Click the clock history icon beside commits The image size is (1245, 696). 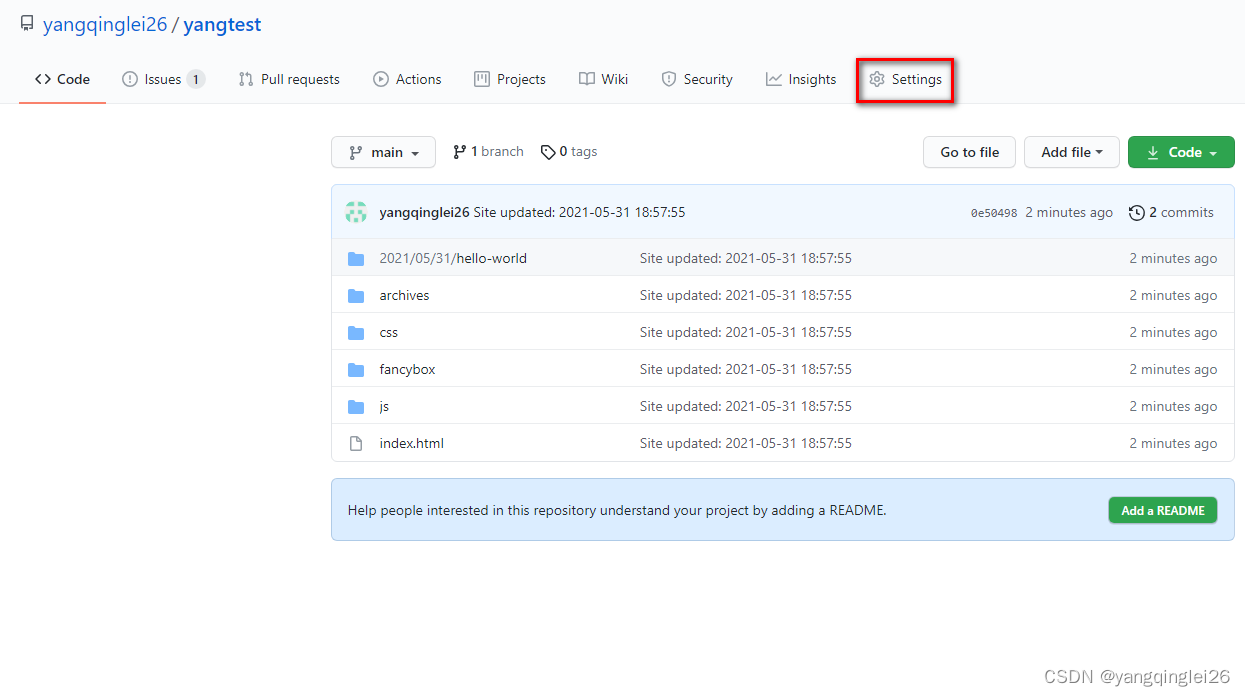pos(1137,212)
